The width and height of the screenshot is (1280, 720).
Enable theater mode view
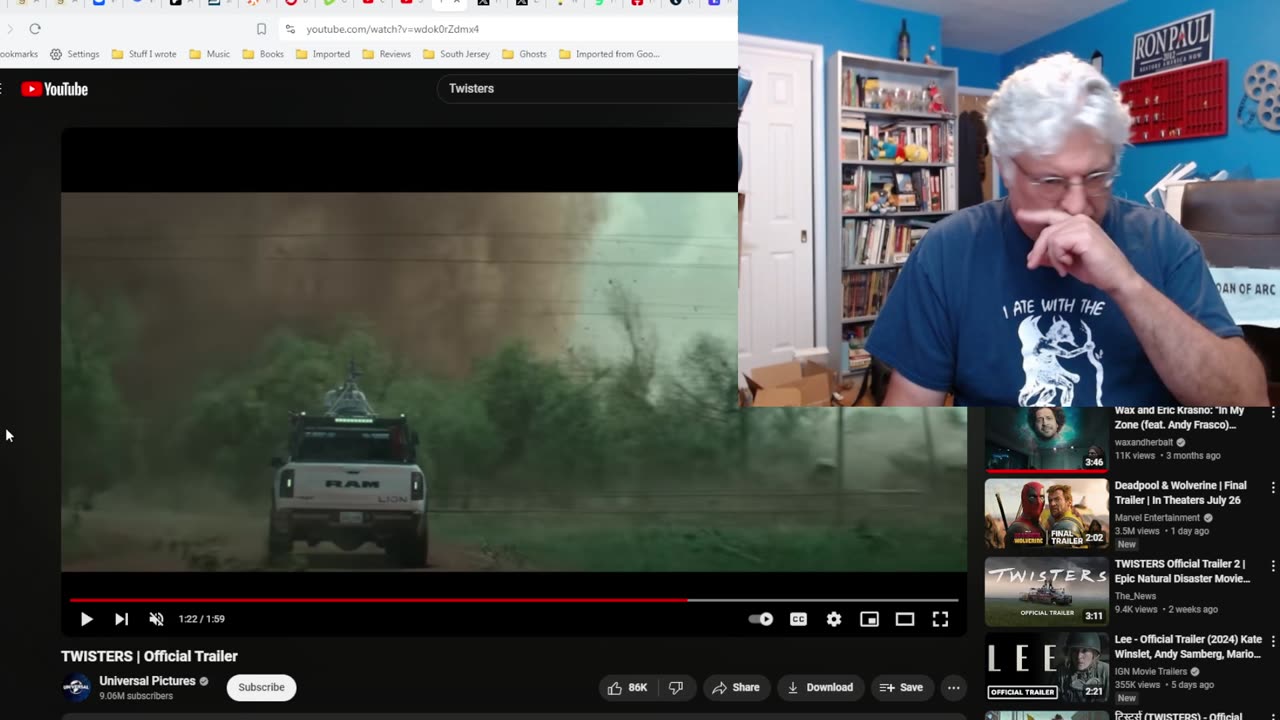click(x=905, y=619)
